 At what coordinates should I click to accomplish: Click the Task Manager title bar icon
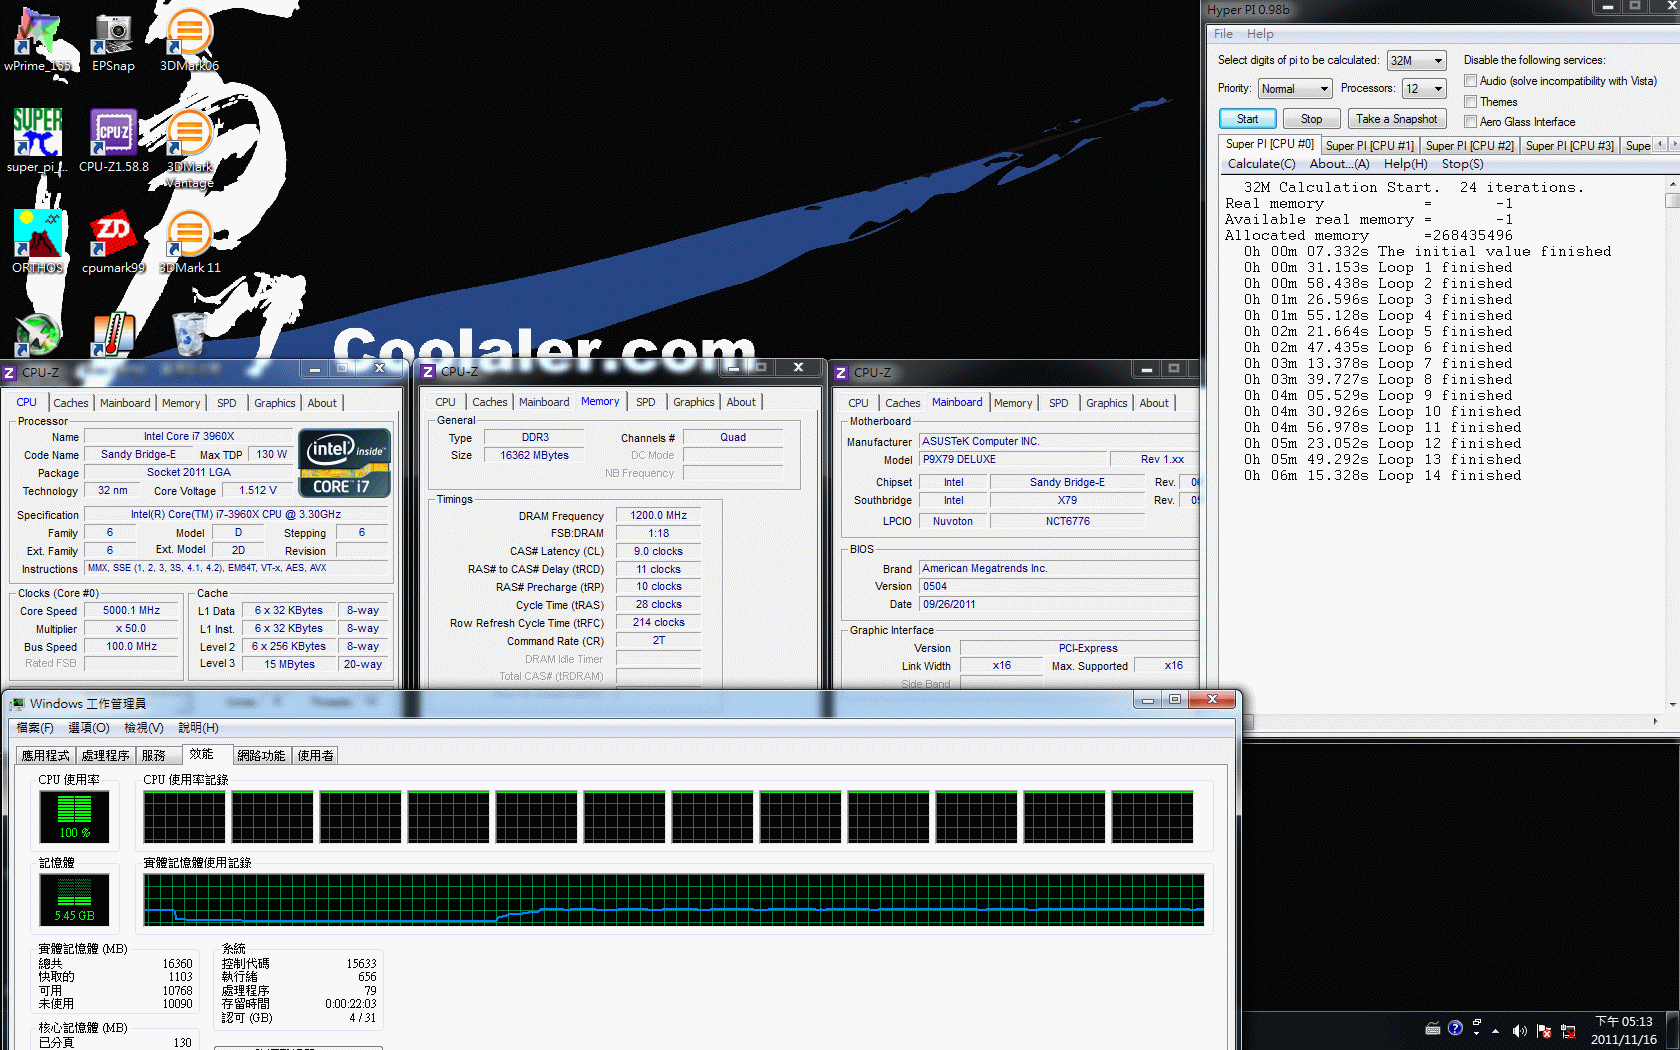click(x=17, y=704)
